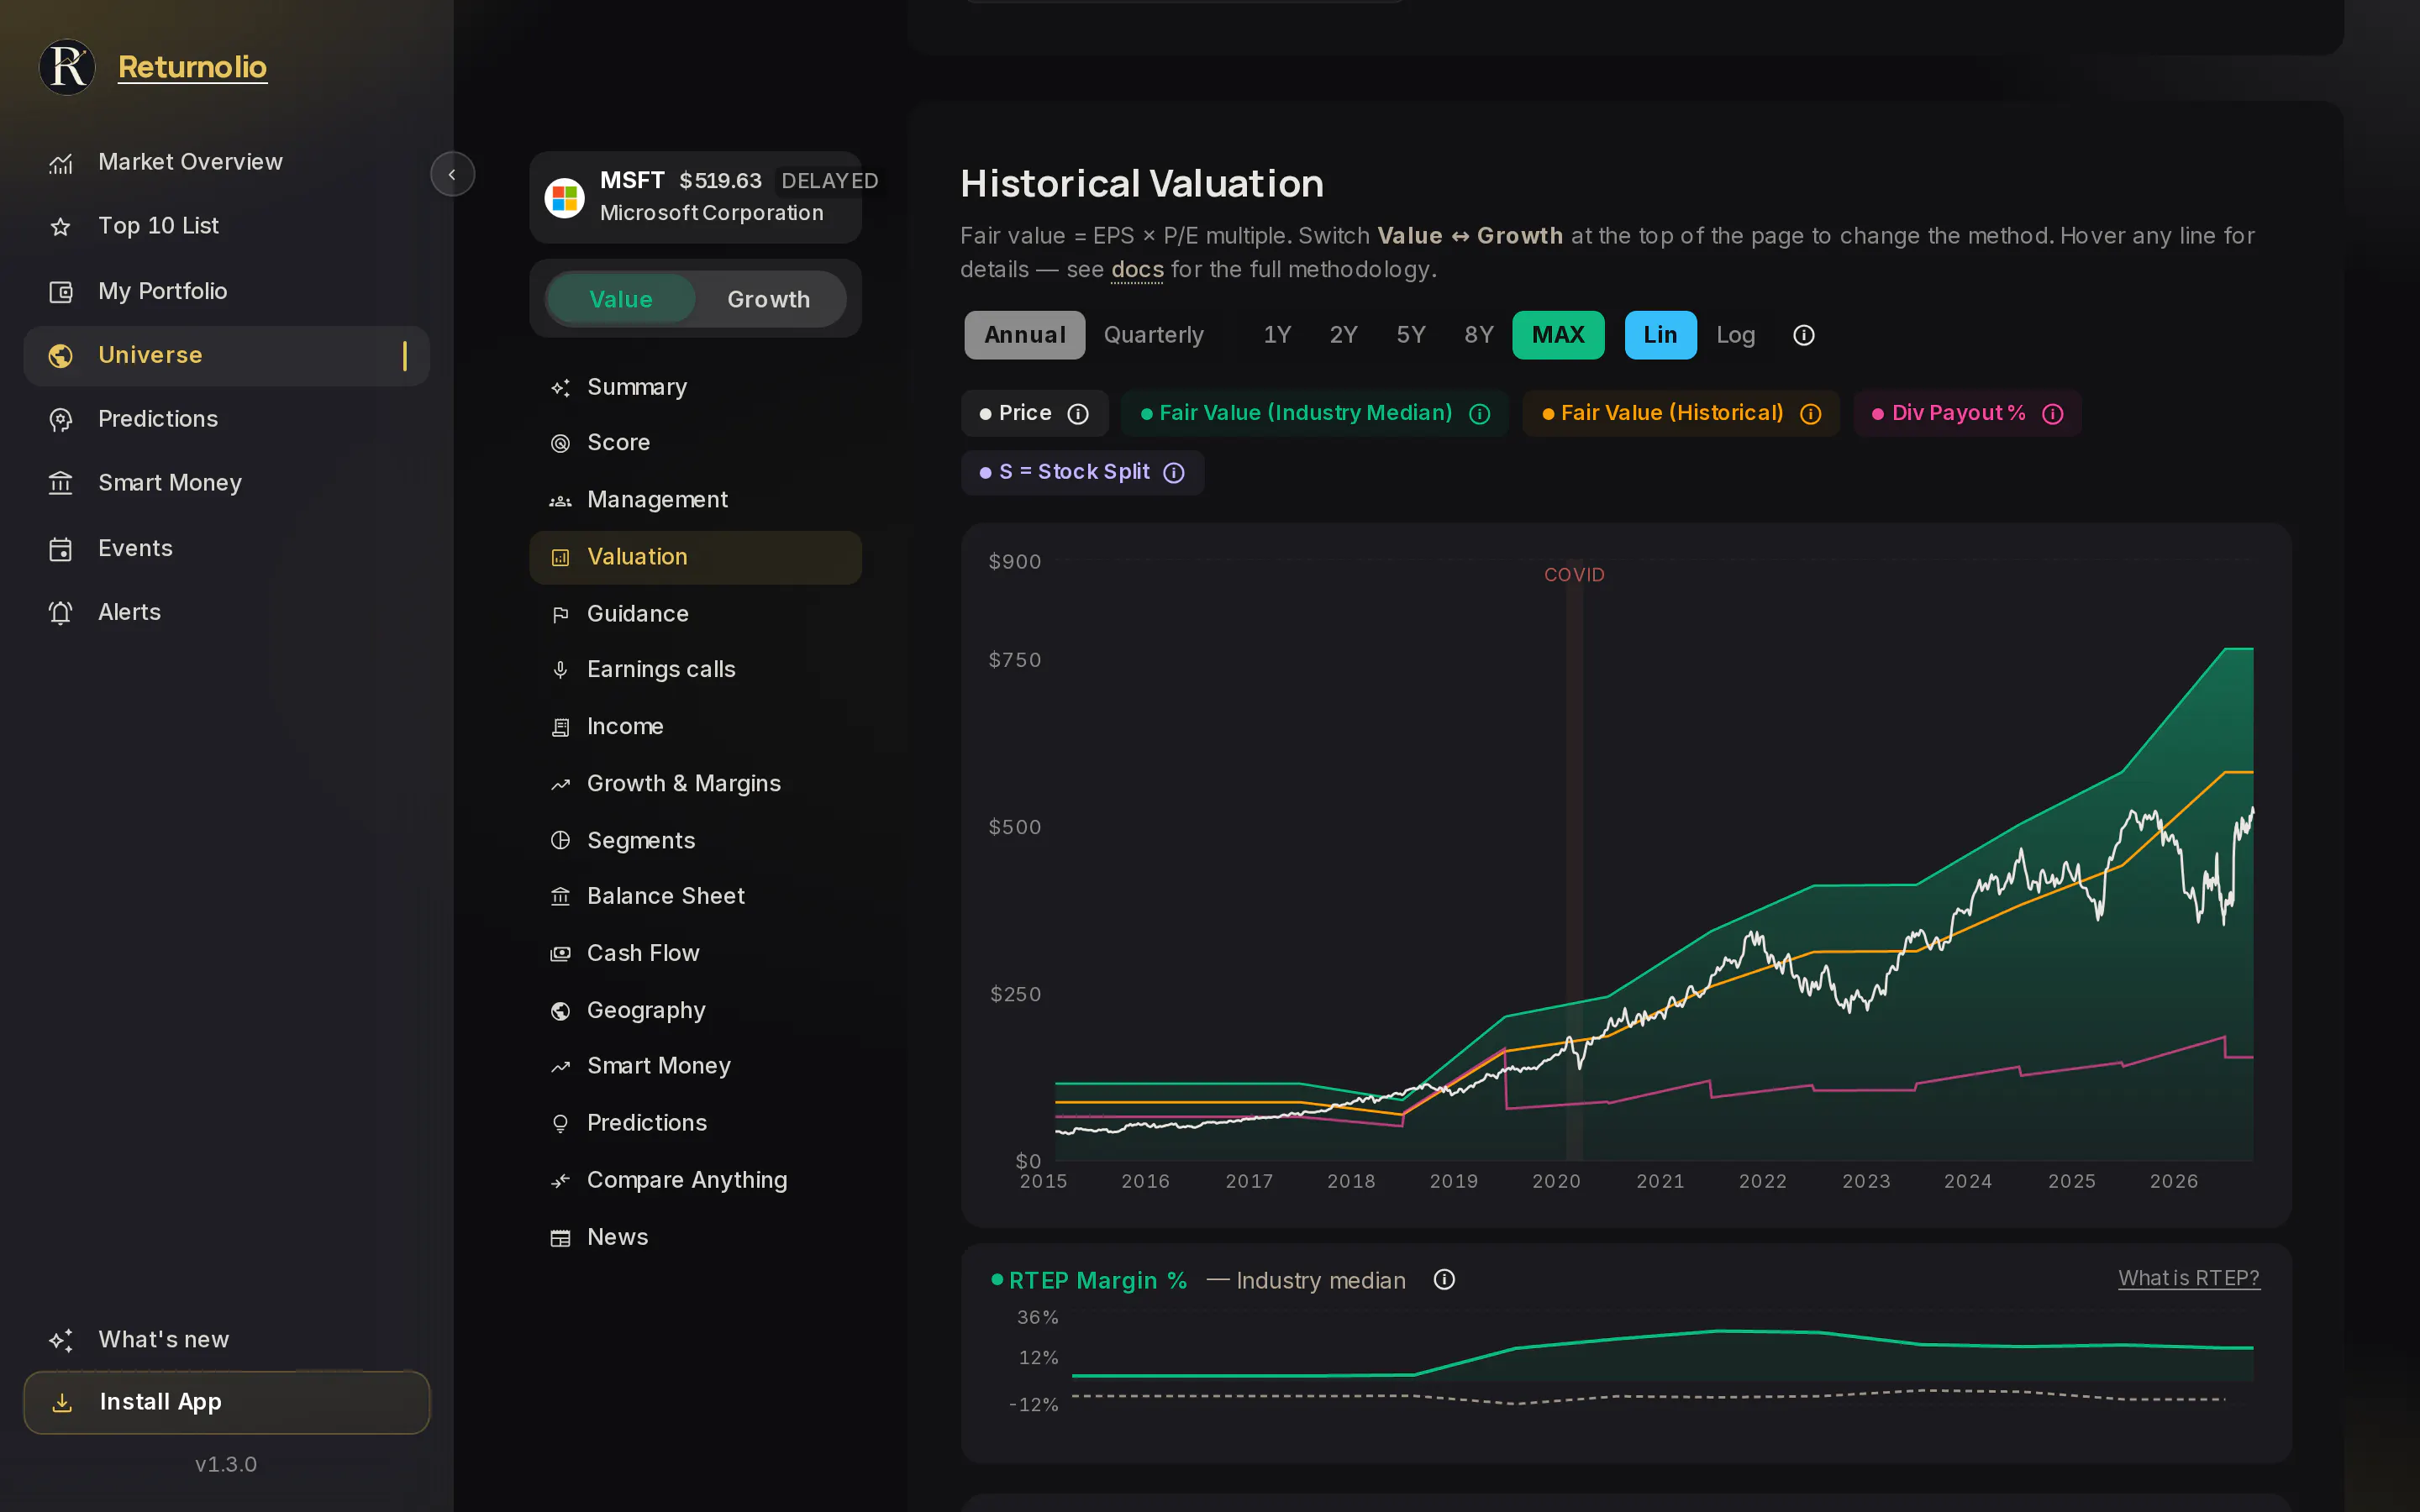
Task: Click the Microsoft logo icon
Action: [x=564, y=197]
